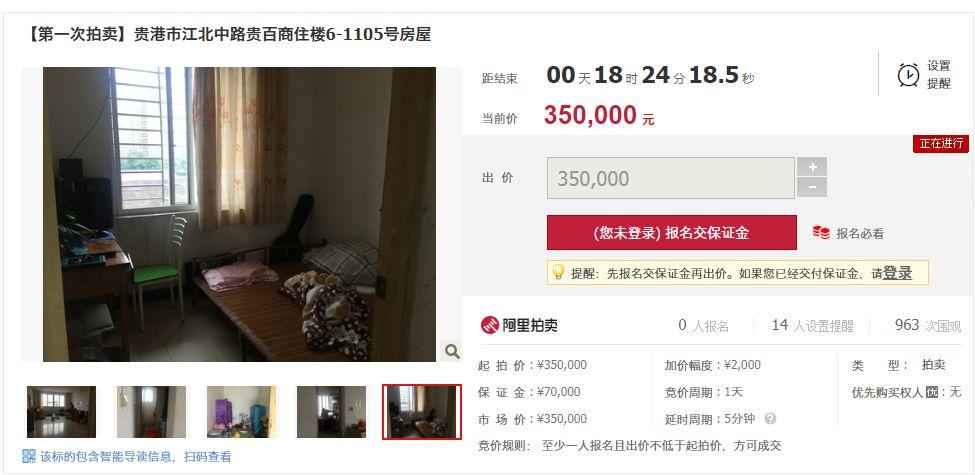975x475 pixels.
Task: Click the bid price input field
Action: 670,178
